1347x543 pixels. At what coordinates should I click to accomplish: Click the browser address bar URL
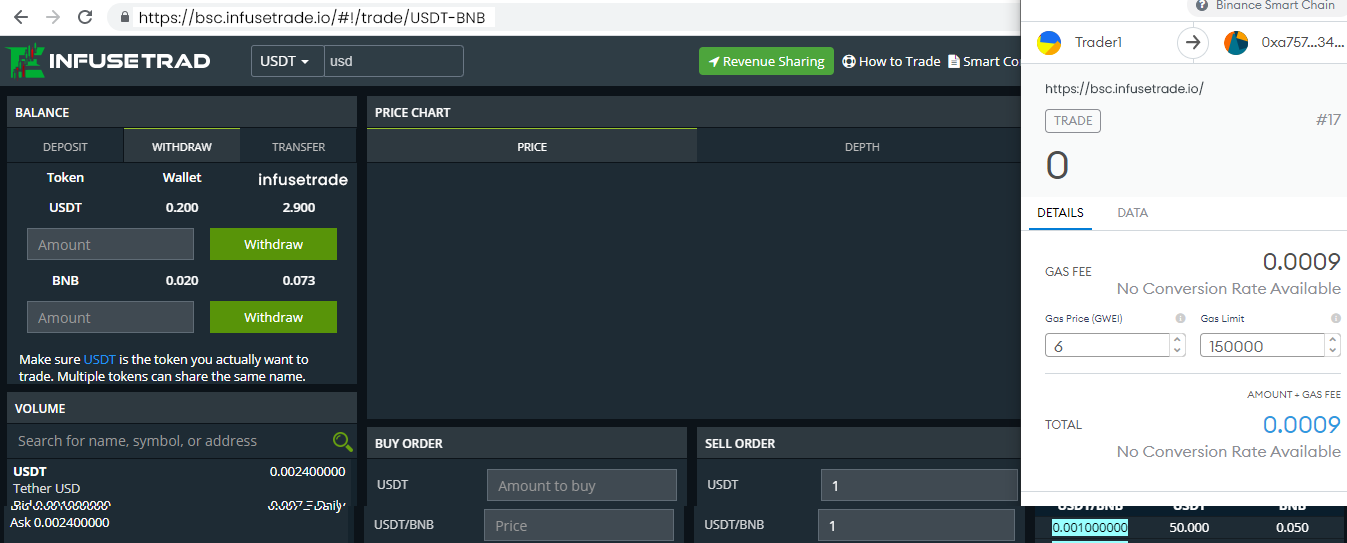coord(312,17)
